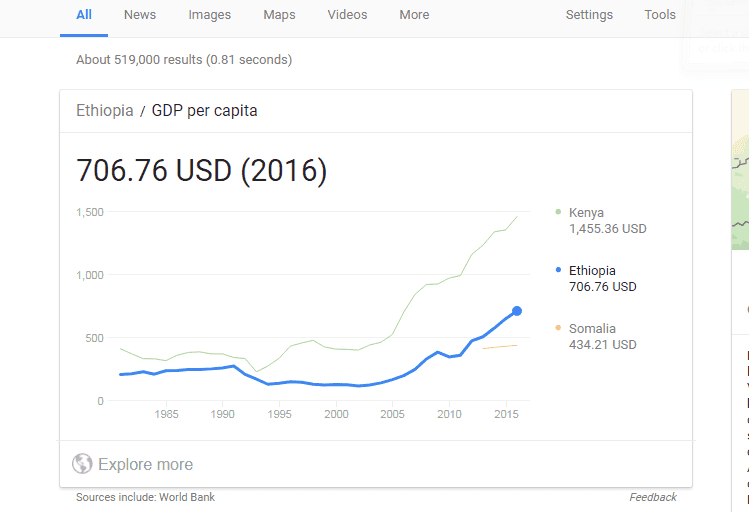Open the search Tools options

pos(660,15)
